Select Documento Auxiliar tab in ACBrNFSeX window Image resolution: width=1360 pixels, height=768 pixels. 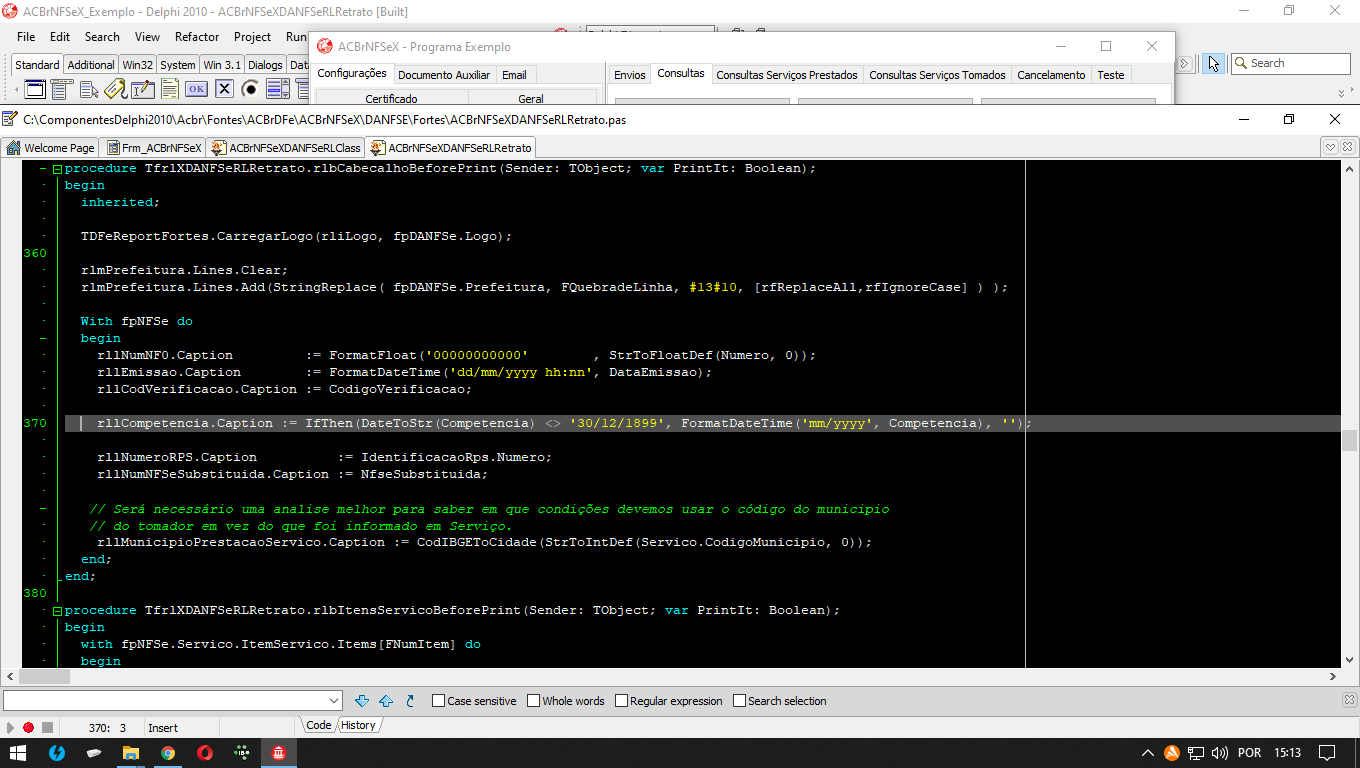click(x=444, y=75)
